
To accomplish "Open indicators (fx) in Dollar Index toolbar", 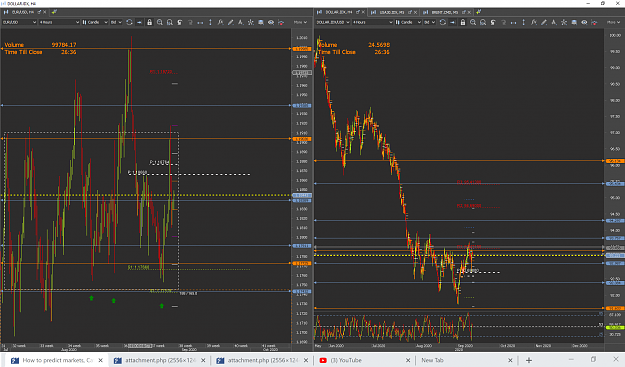I will tap(534, 22).
